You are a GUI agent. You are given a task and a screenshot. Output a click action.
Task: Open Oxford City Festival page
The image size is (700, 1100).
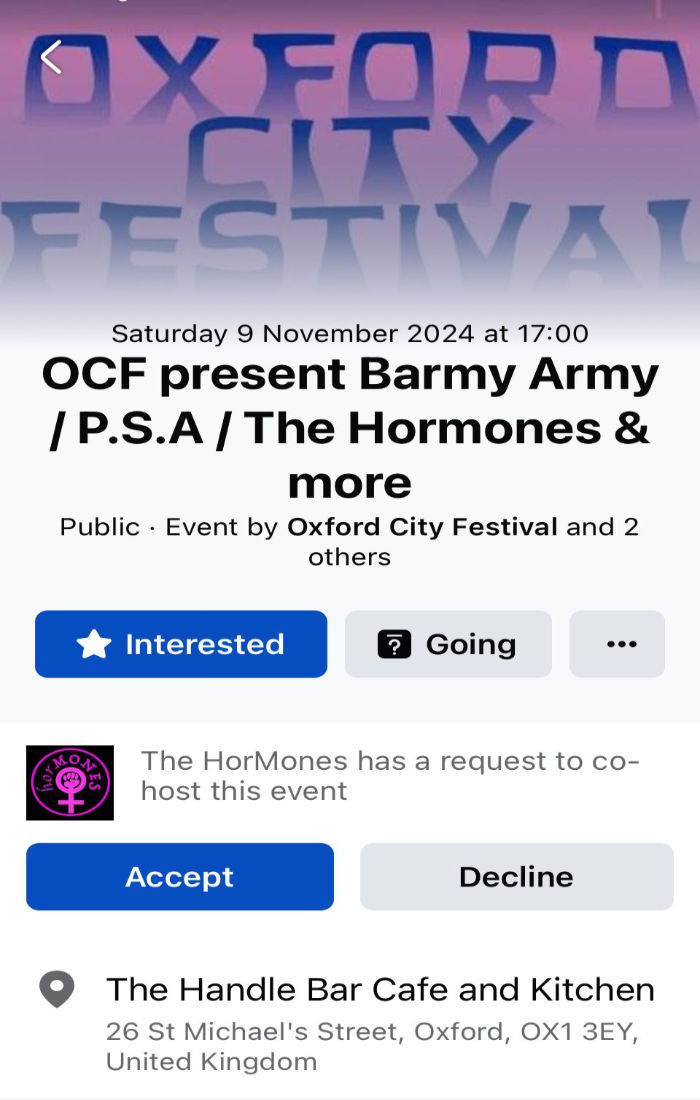(421, 526)
